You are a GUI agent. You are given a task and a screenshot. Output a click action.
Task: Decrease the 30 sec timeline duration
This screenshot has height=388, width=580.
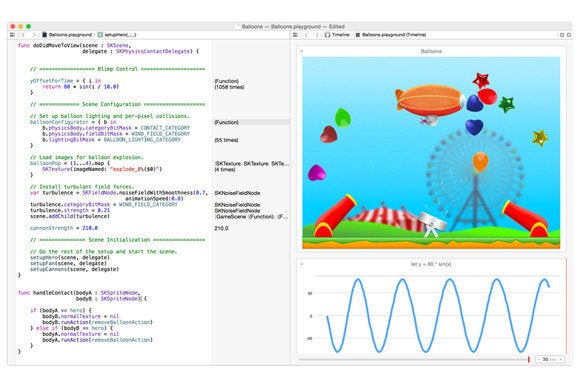tap(539, 360)
